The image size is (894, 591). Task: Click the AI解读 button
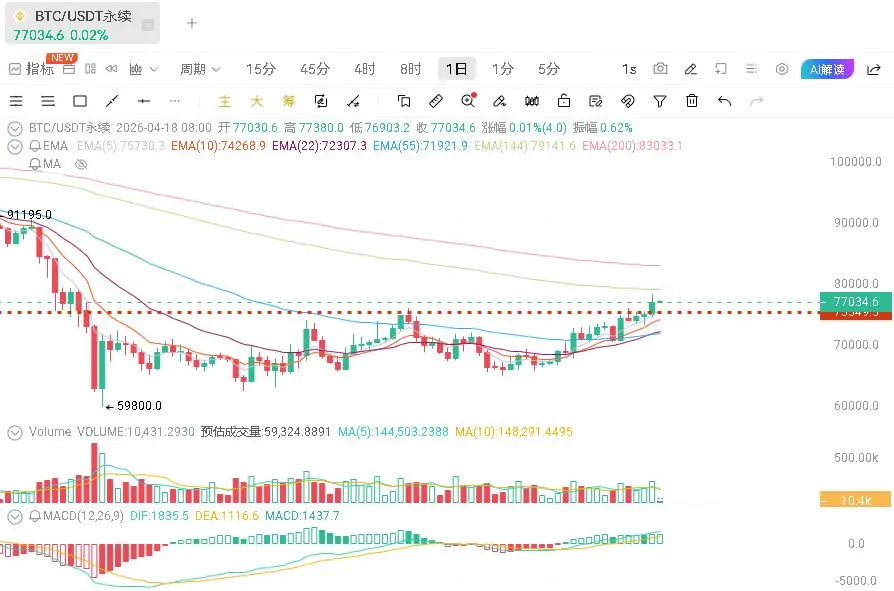pyautogui.click(x=827, y=69)
